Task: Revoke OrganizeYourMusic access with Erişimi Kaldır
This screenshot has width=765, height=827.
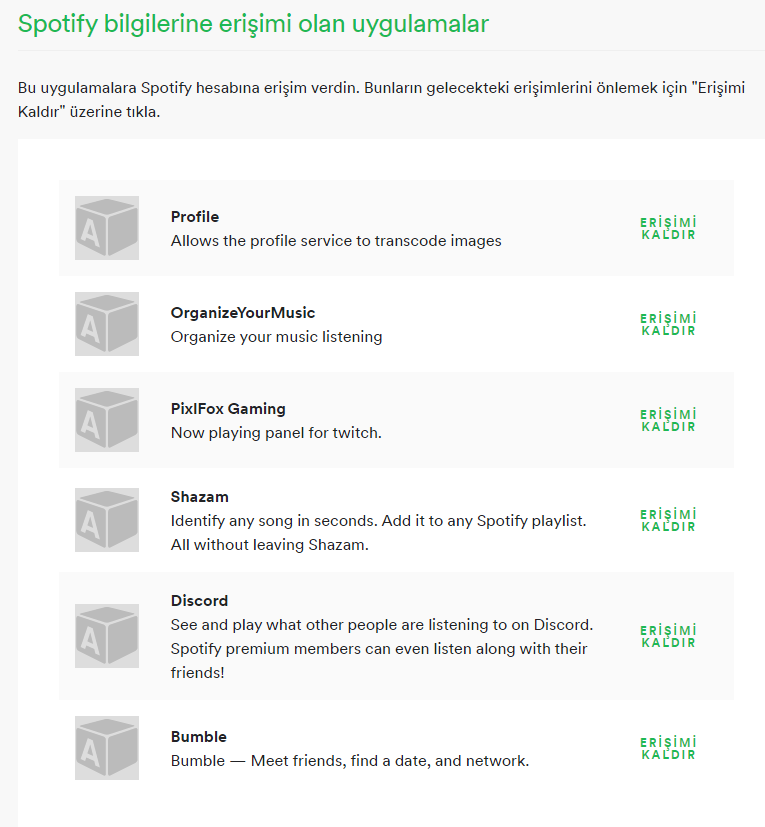Action: (668, 324)
